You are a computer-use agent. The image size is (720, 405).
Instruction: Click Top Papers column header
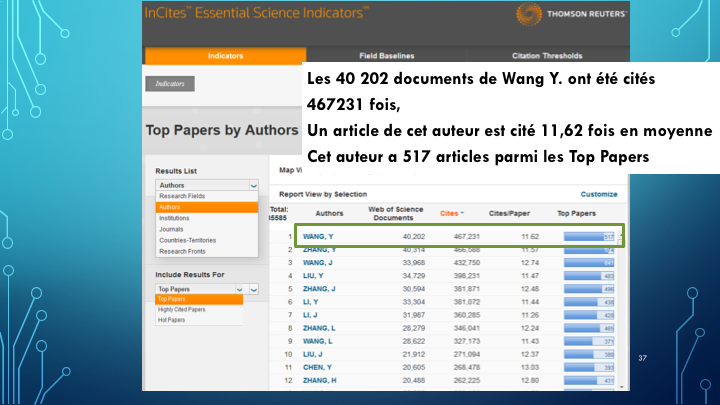coord(576,214)
